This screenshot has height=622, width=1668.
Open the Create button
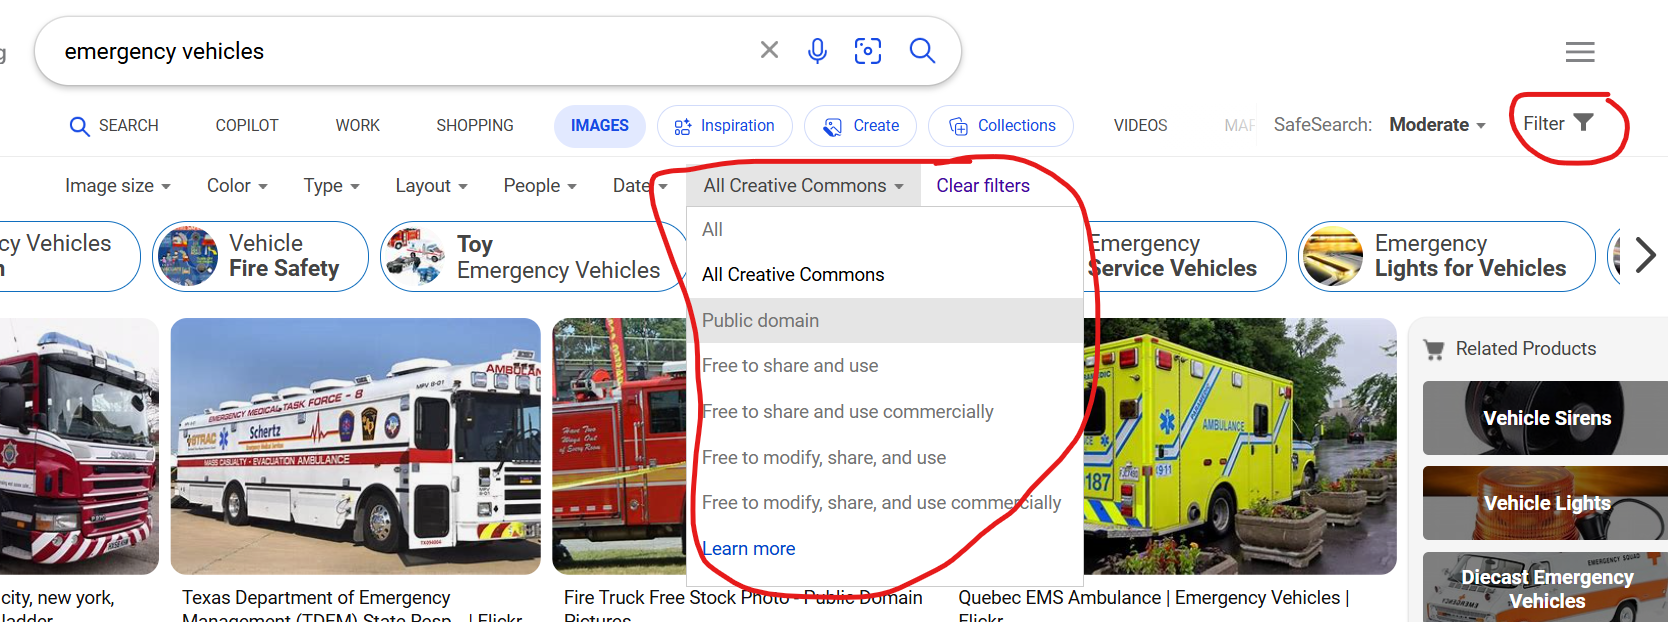coord(861,126)
